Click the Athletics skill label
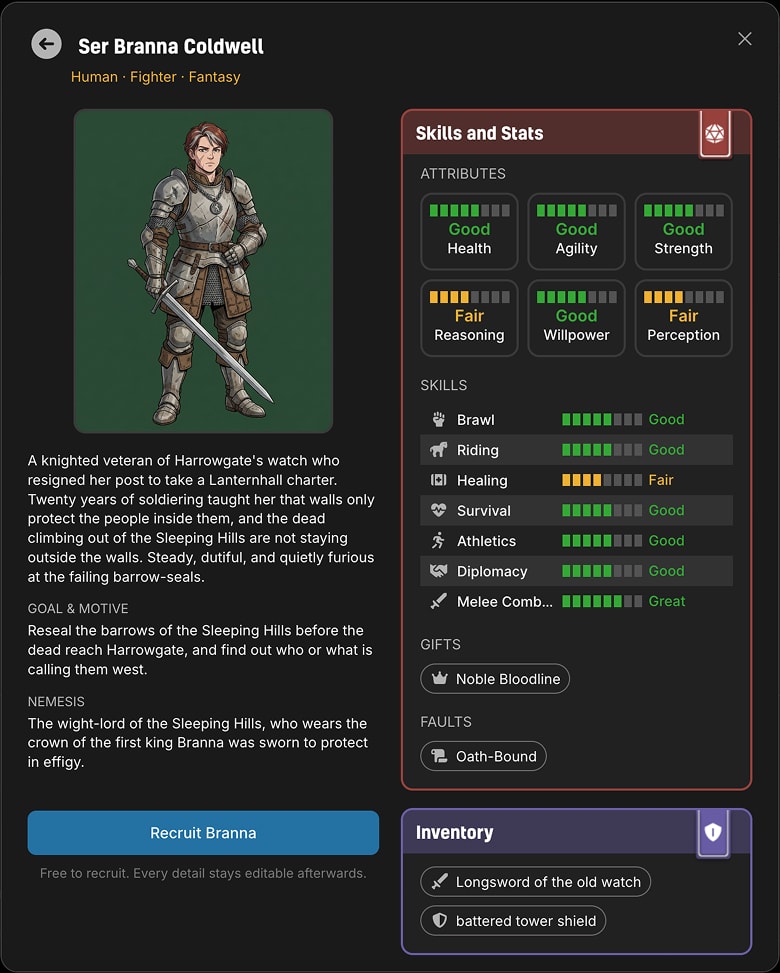This screenshot has width=780, height=973. click(x=486, y=541)
